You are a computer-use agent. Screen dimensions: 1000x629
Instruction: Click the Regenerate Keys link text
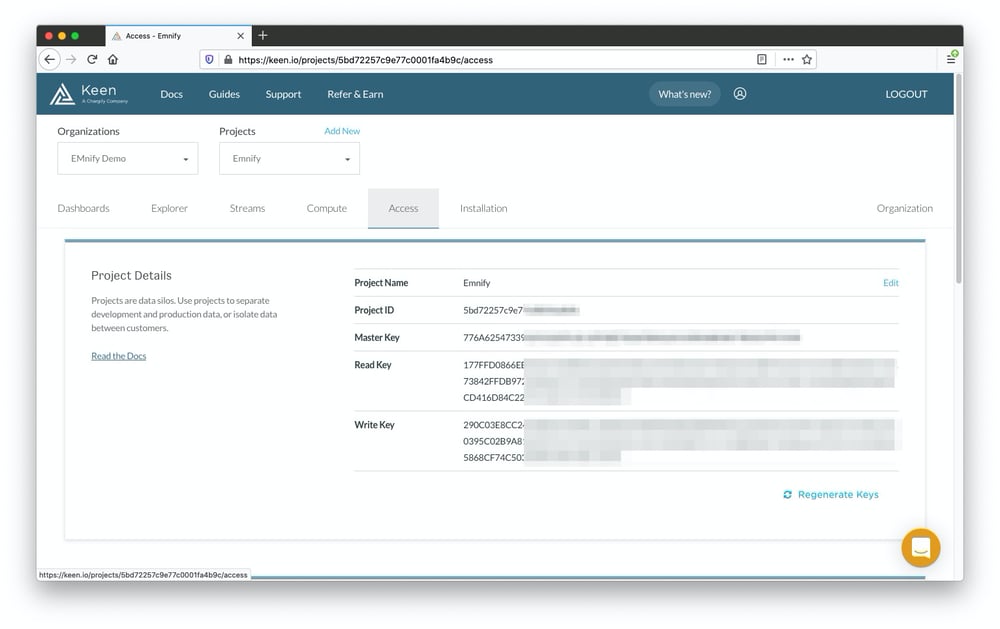(x=838, y=494)
